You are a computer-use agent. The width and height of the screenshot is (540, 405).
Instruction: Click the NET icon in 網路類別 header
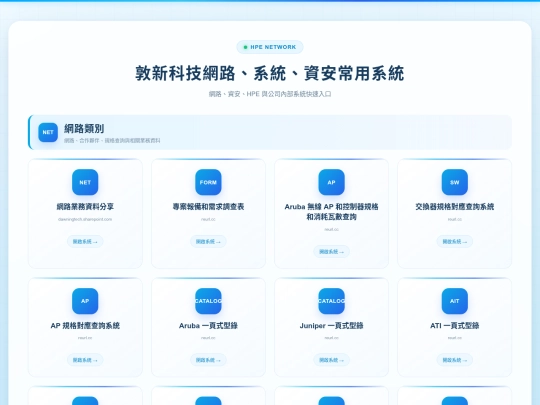48,132
